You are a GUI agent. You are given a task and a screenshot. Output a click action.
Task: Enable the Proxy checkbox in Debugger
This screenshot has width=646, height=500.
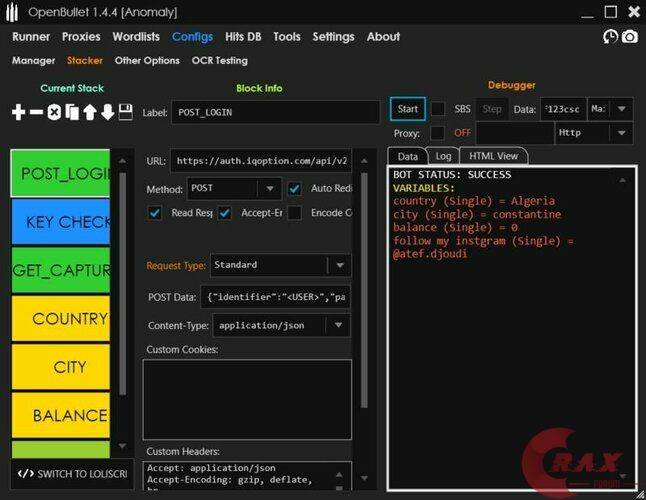click(x=437, y=133)
